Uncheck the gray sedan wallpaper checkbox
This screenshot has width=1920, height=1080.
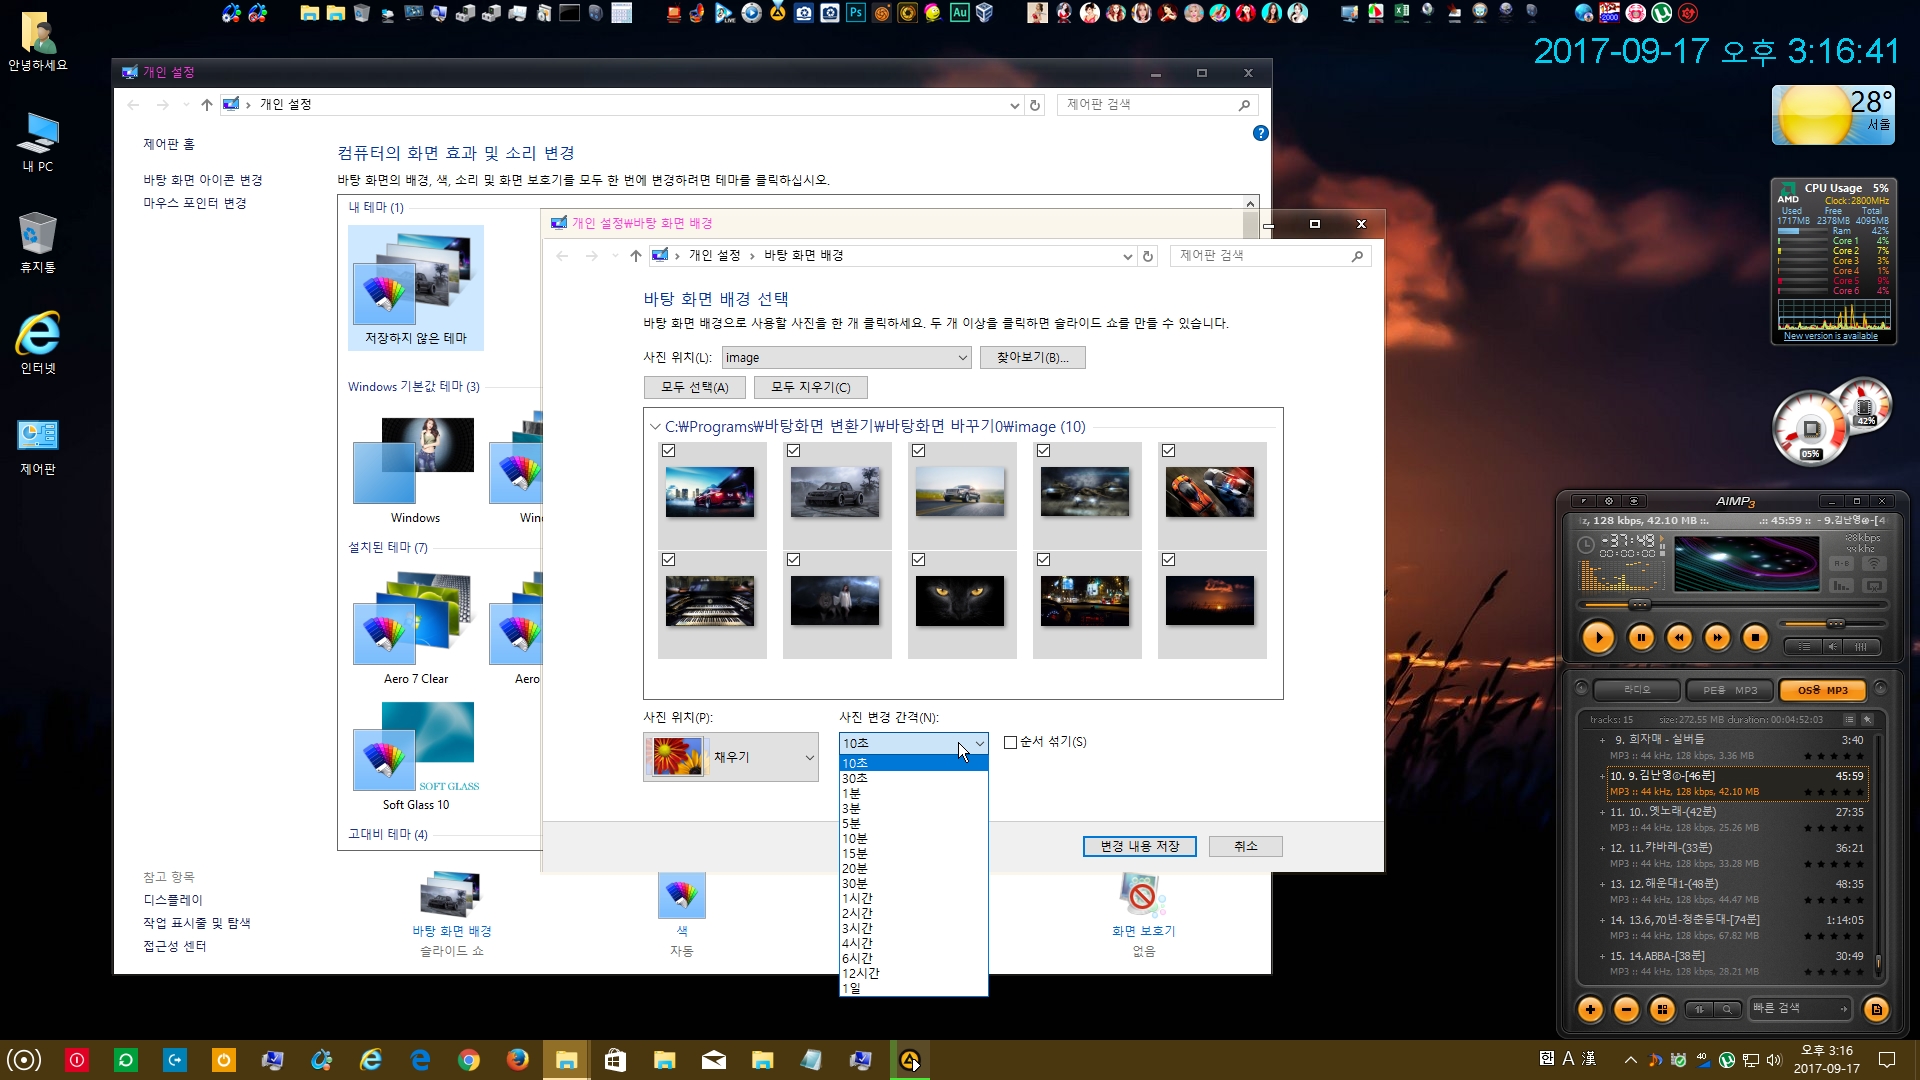(x=793, y=451)
